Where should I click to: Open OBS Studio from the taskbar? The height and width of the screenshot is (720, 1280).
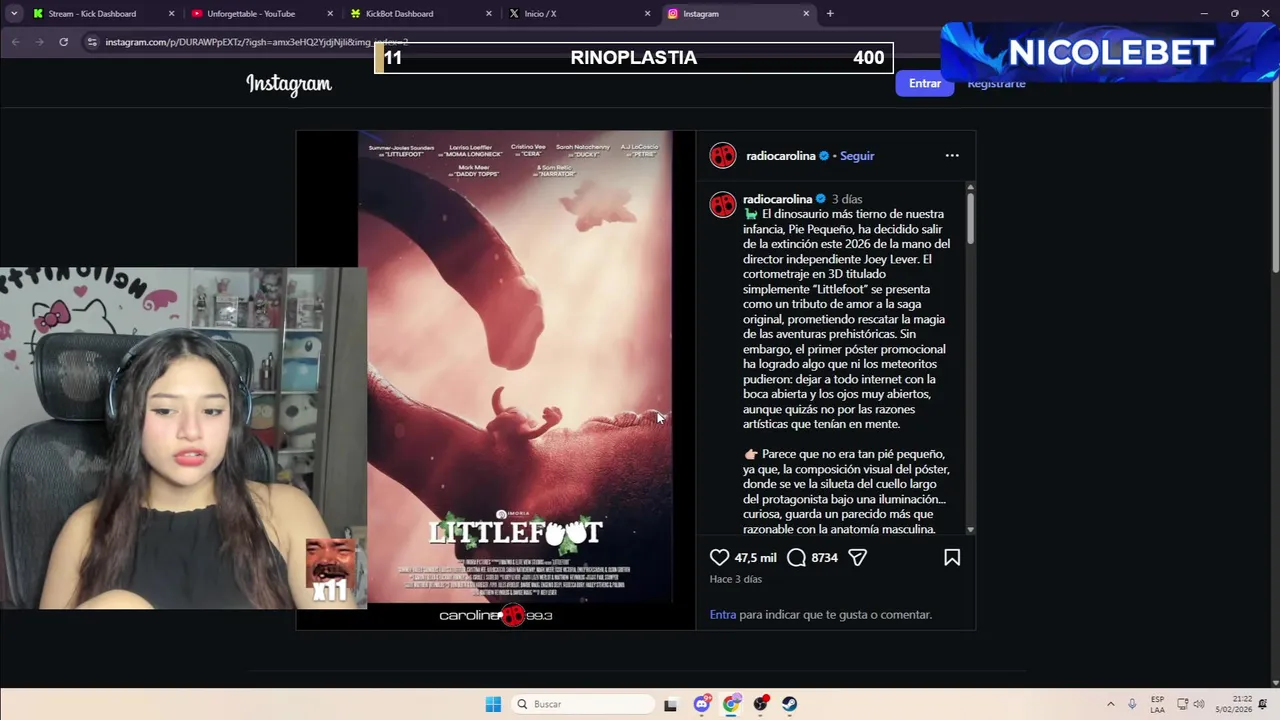tap(761, 704)
